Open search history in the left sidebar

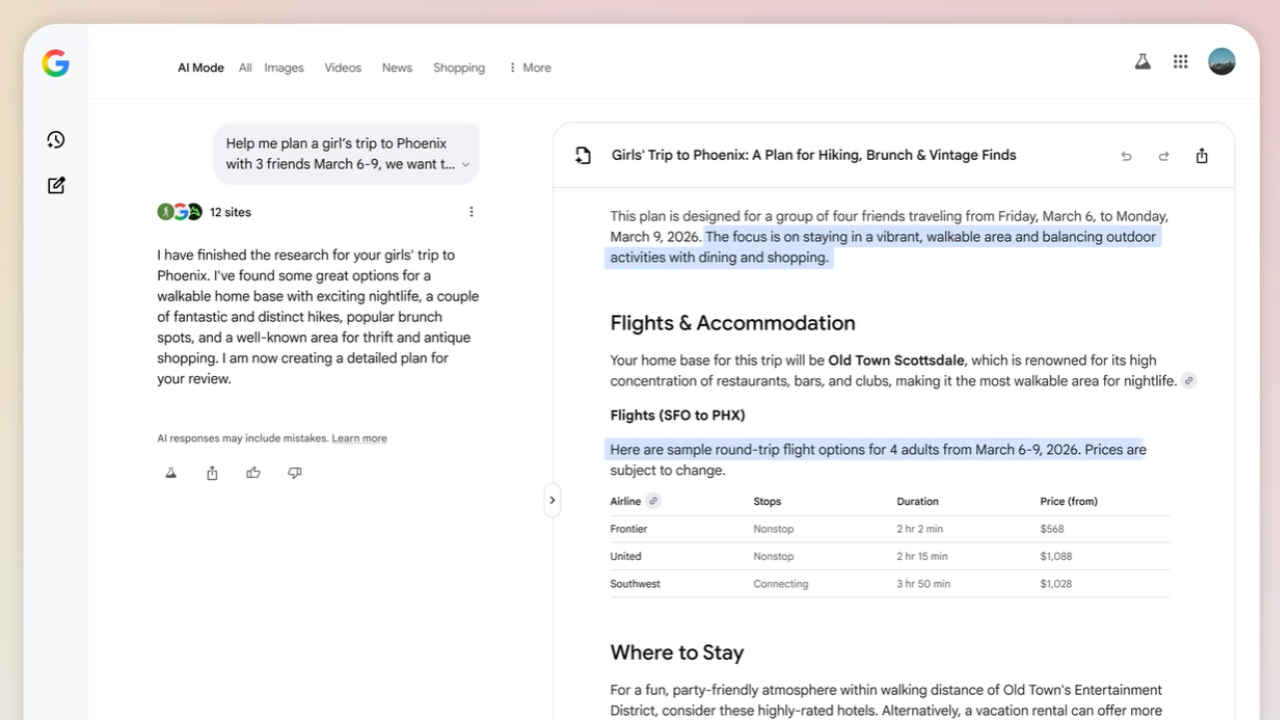pos(55,139)
